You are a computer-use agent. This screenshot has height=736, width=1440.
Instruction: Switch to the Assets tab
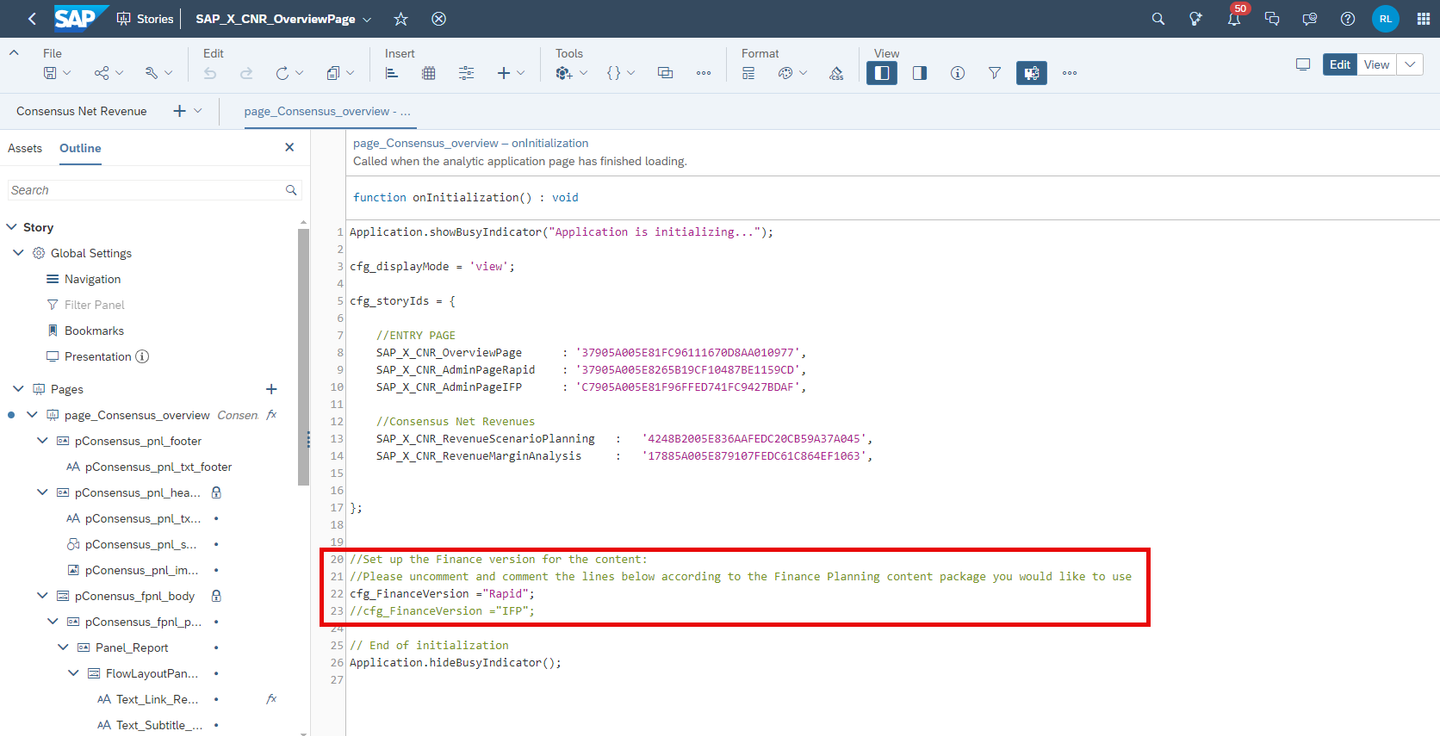25,148
